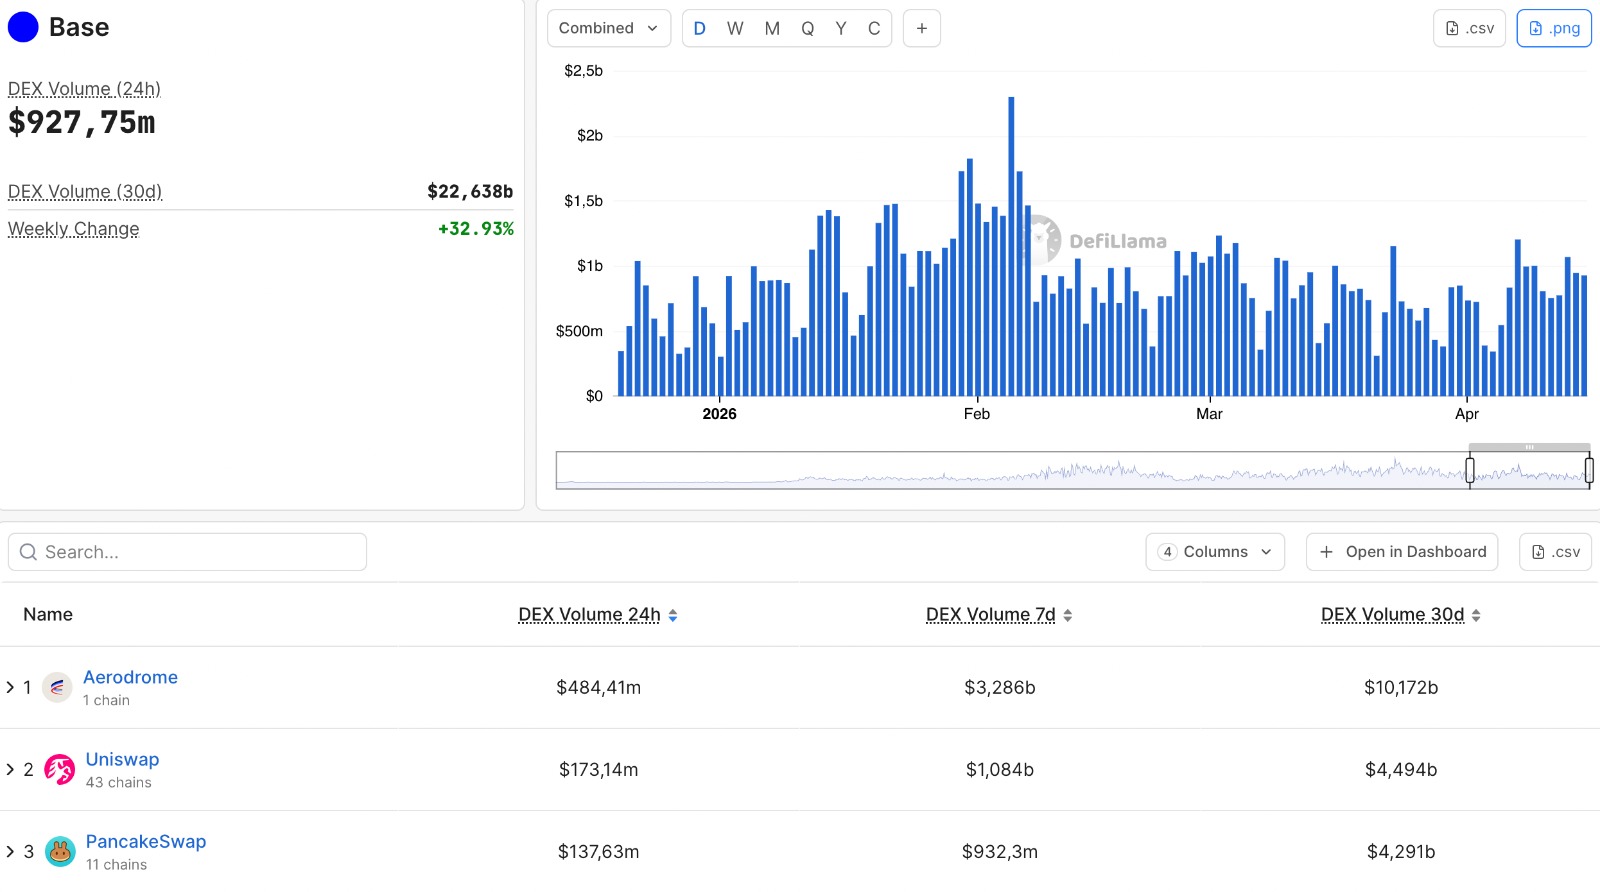The image size is (1600, 892).
Task: Click the PancakeSwap bunny logo icon
Action: pyautogui.click(x=60, y=851)
